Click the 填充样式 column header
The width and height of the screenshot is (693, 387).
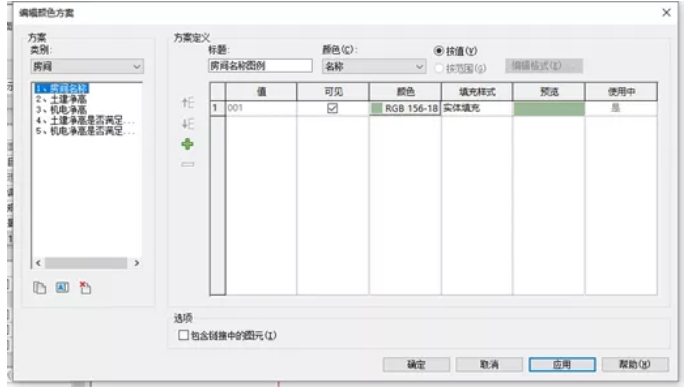click(x=477, y=91)
